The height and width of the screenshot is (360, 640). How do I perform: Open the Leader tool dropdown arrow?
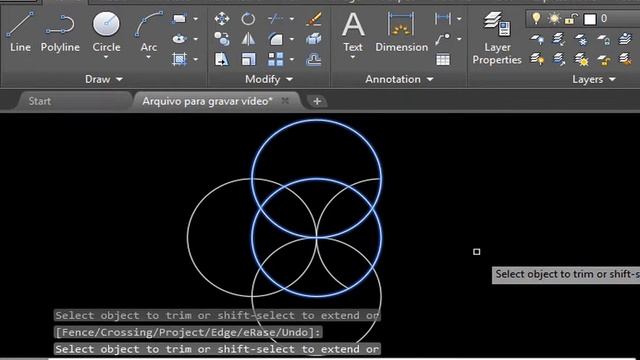point(459,39)
